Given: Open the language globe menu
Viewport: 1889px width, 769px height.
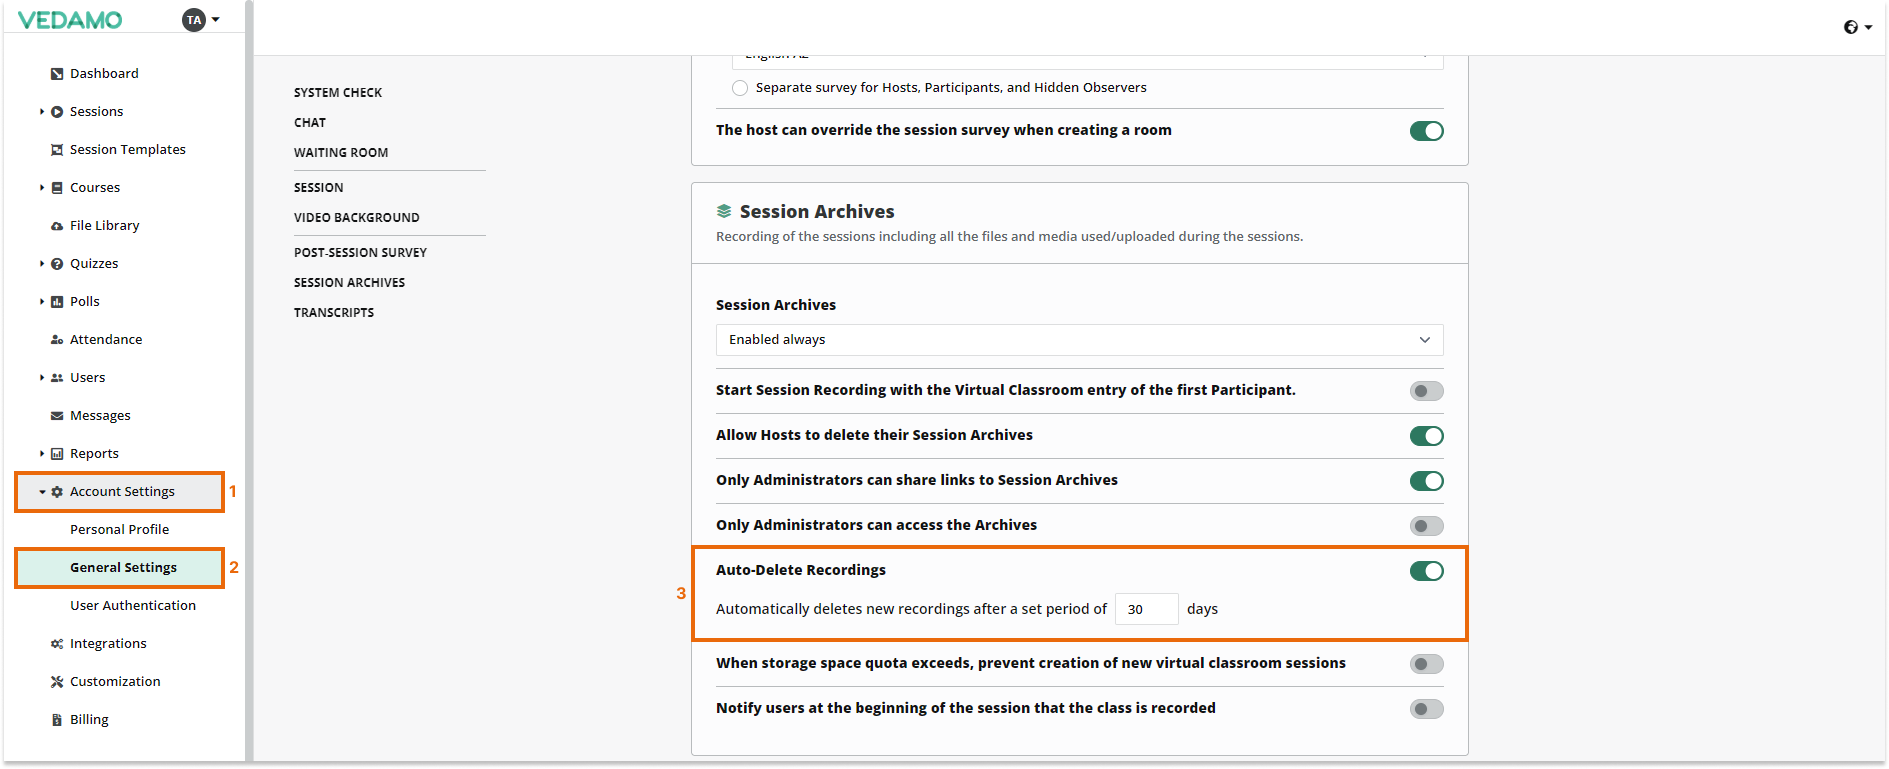Looking at the screenshot, I should point(1857,27).
